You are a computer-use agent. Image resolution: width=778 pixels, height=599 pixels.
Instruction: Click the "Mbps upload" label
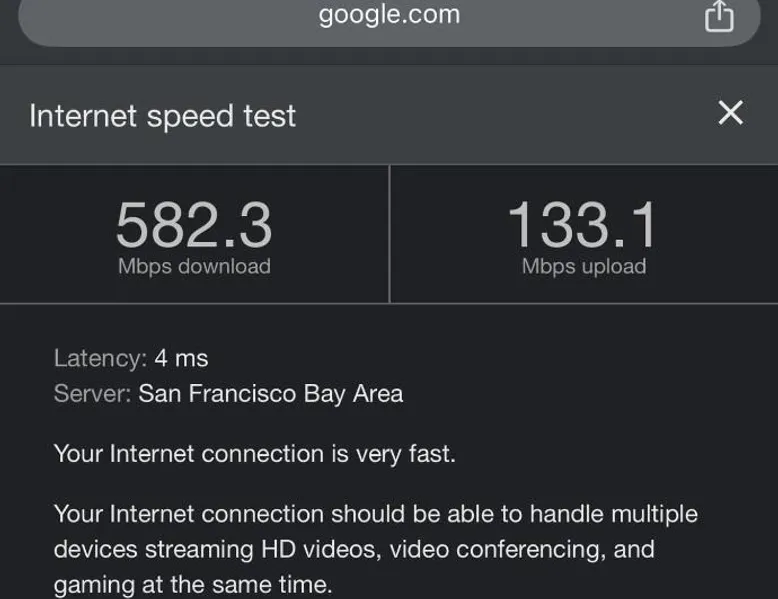(x=584, y=266)
